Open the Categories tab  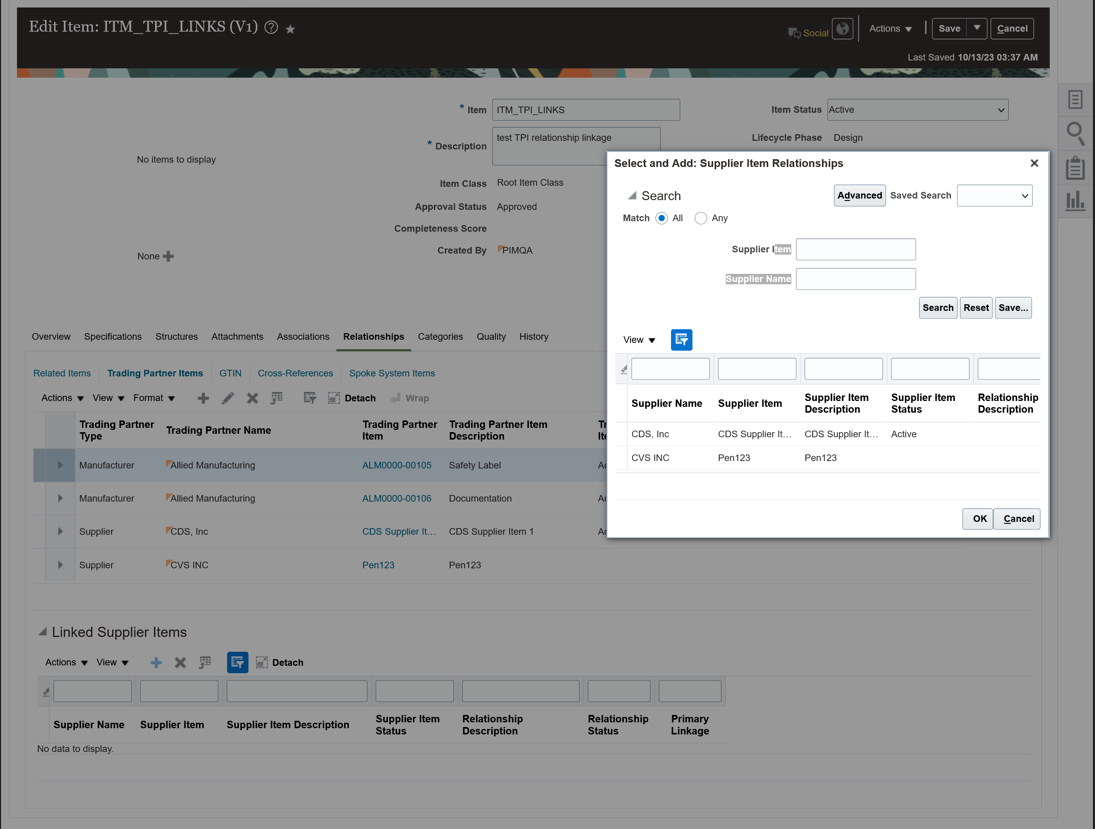click(x=440, y=337)
